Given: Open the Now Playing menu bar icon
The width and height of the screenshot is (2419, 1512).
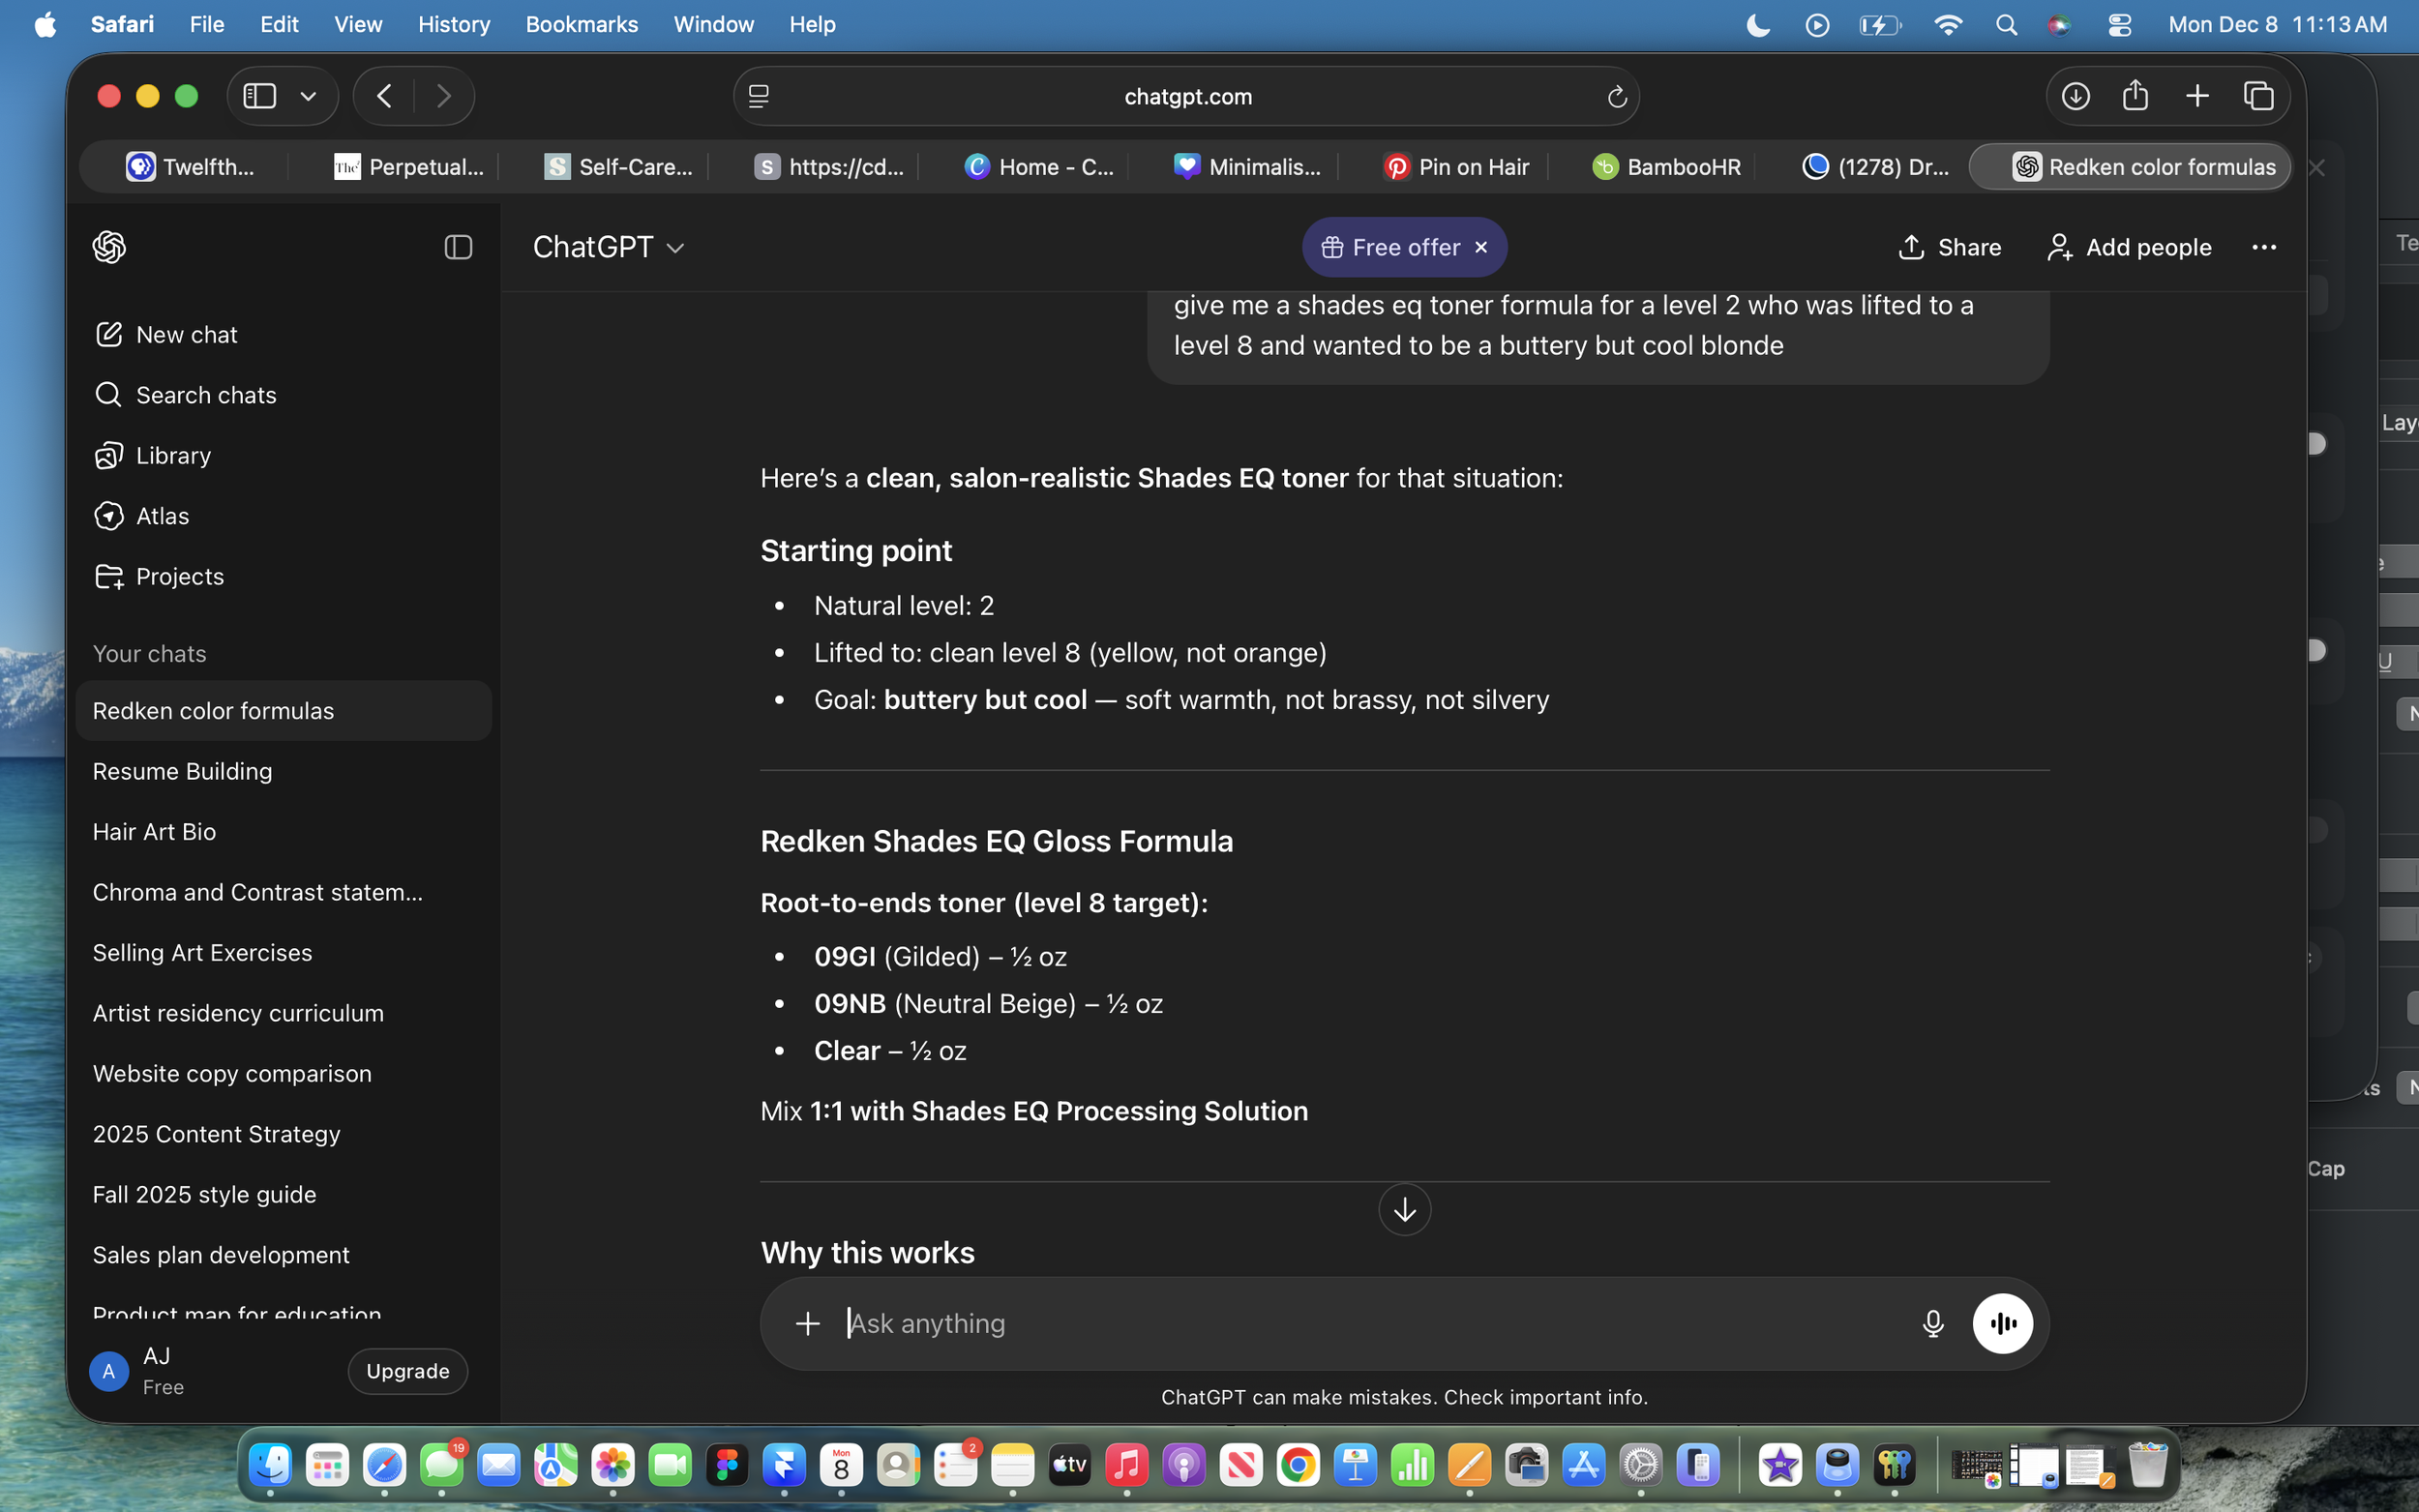Looking at the screenshot, I should tap(1817, 25).
